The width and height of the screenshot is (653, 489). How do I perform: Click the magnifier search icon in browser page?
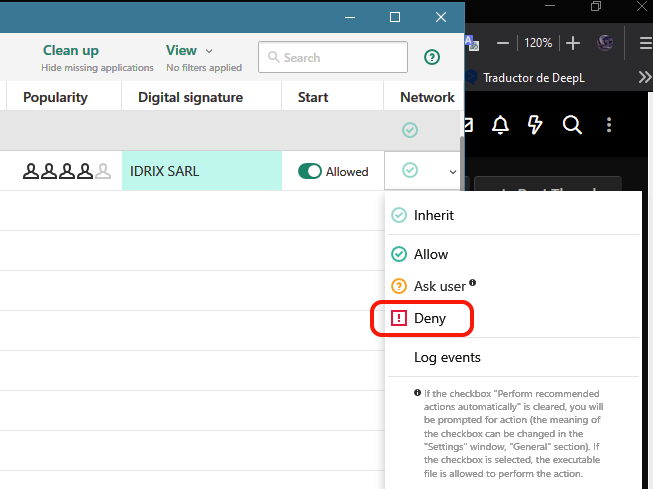pyautogui.click(x=572, y=124)
